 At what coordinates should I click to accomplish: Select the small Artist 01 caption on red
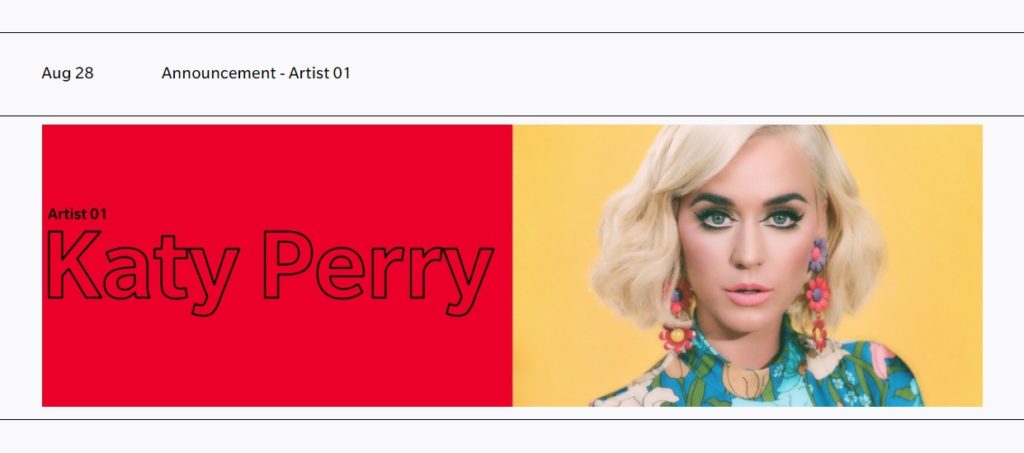tap(76, 213)
